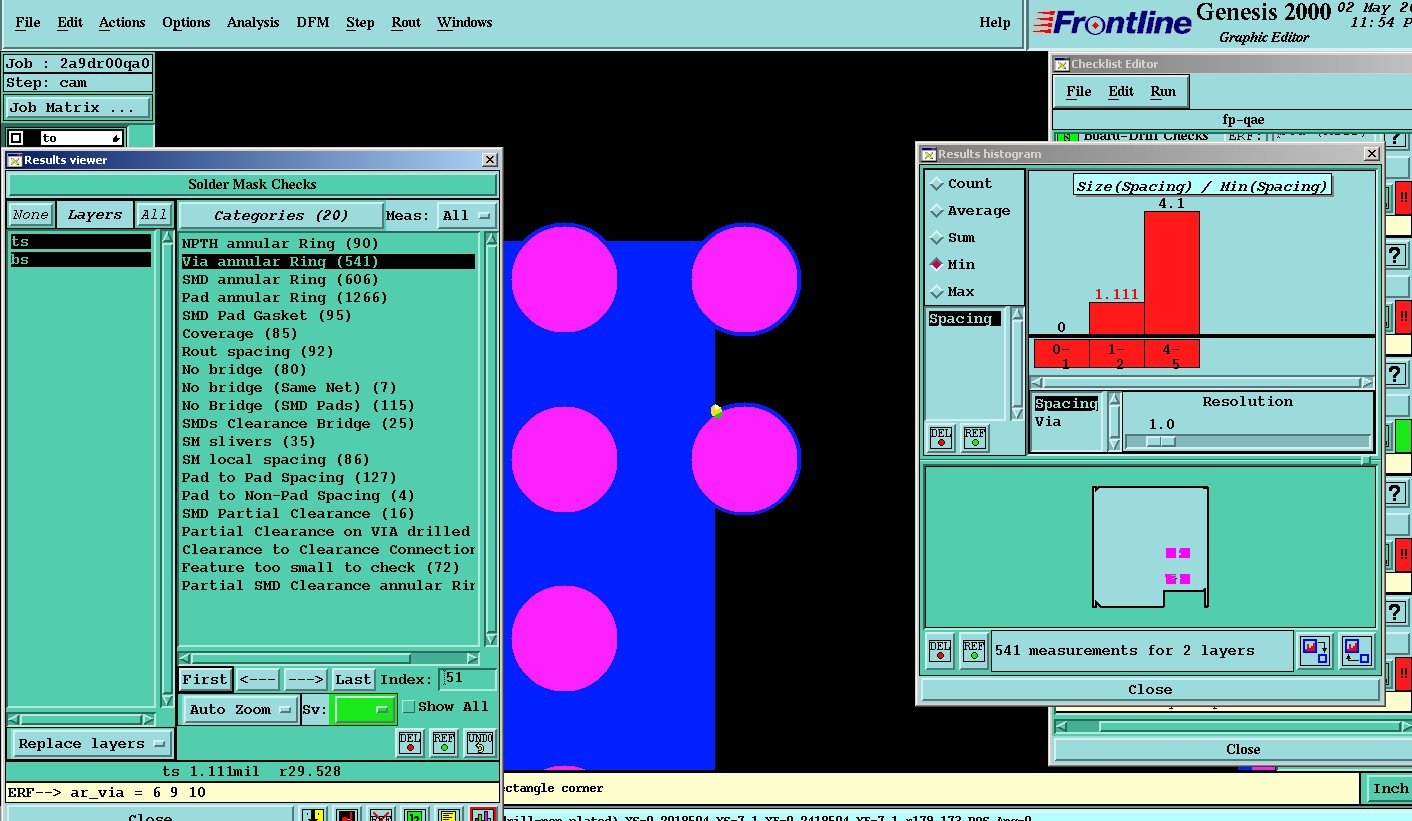This screenshot has width=1412, height=821.
Task: Click the Job Matrix ... button
Action: pos(79,107)
